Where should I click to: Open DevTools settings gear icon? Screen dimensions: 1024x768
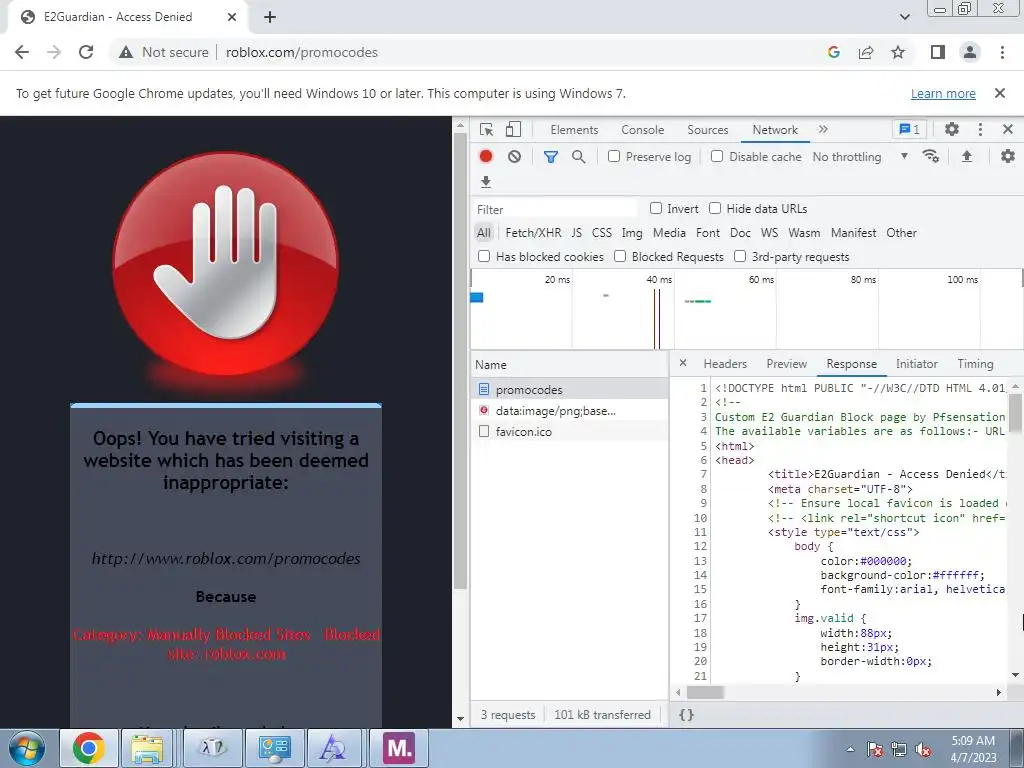pos(952,129)
